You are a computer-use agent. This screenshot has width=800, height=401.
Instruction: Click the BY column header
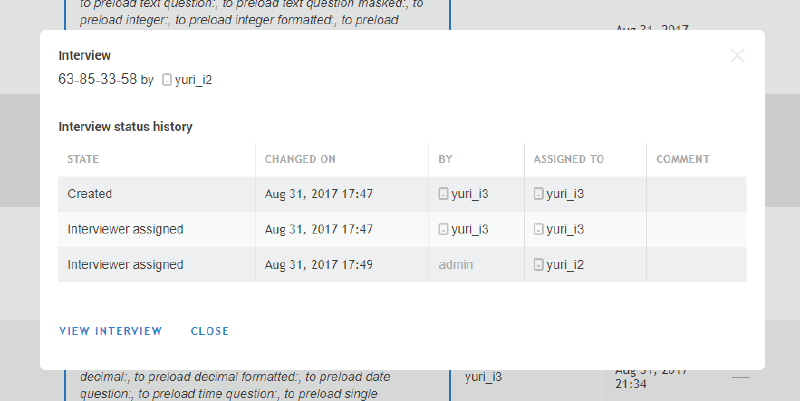pyautogui.click(x=446, y=159)
